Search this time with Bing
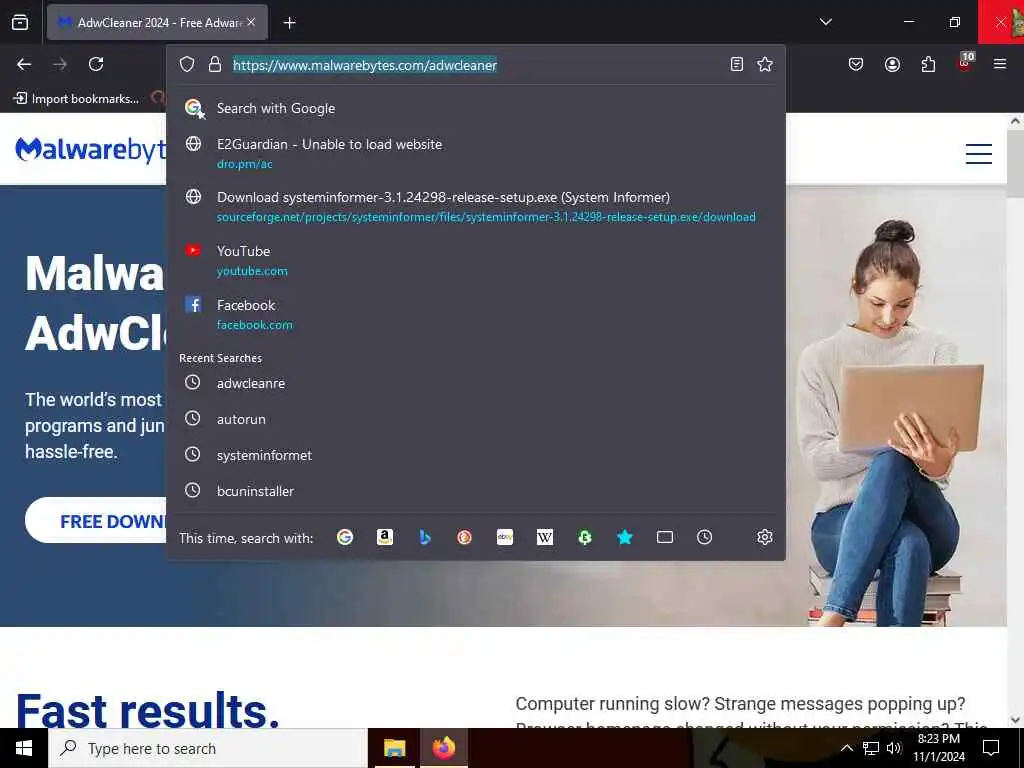Image resolution: width=1024 pixels, height=768 pixels. [x=424, y=537]
